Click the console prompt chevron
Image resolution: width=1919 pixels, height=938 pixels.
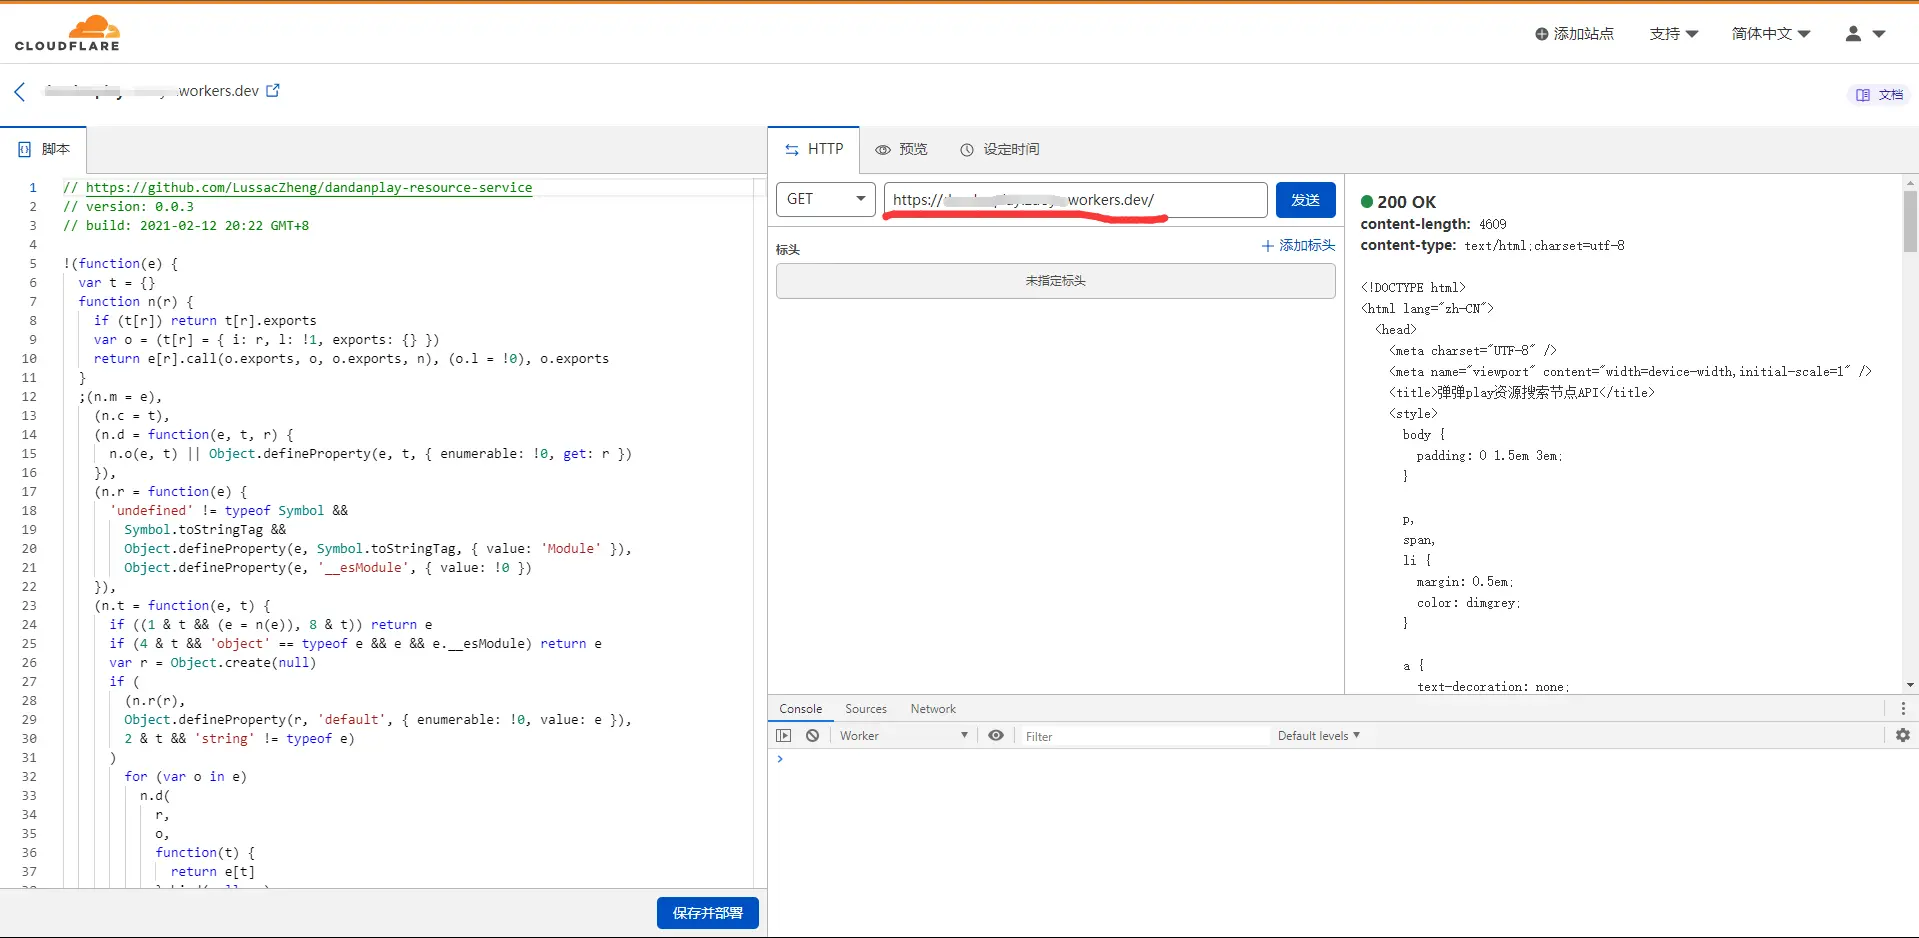click(781, 759)
